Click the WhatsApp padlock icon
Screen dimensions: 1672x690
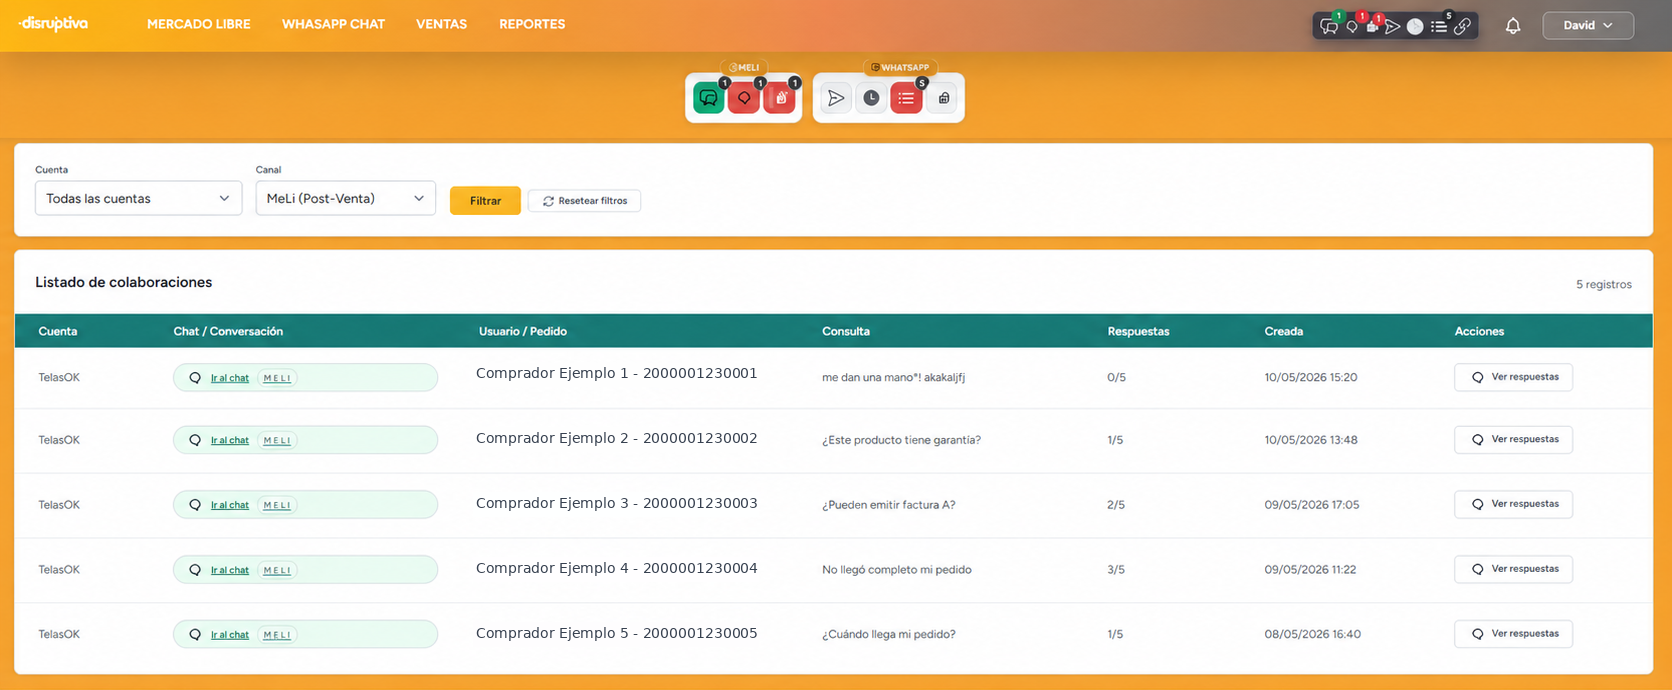point(942,98)
